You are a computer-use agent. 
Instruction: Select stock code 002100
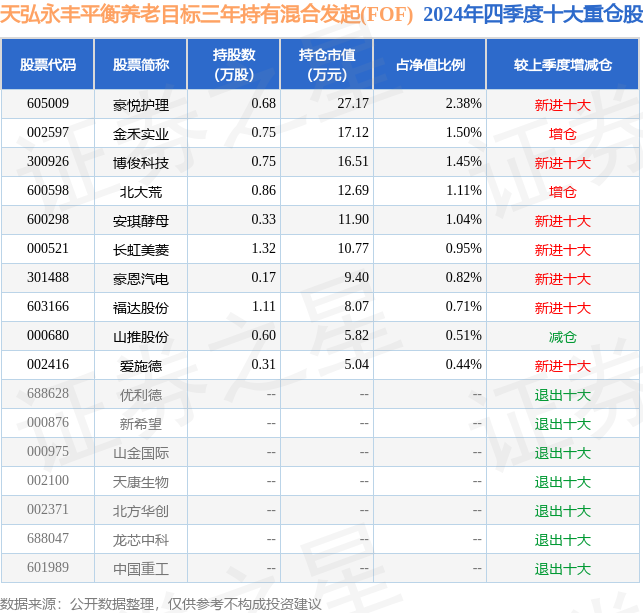(48, 481)
